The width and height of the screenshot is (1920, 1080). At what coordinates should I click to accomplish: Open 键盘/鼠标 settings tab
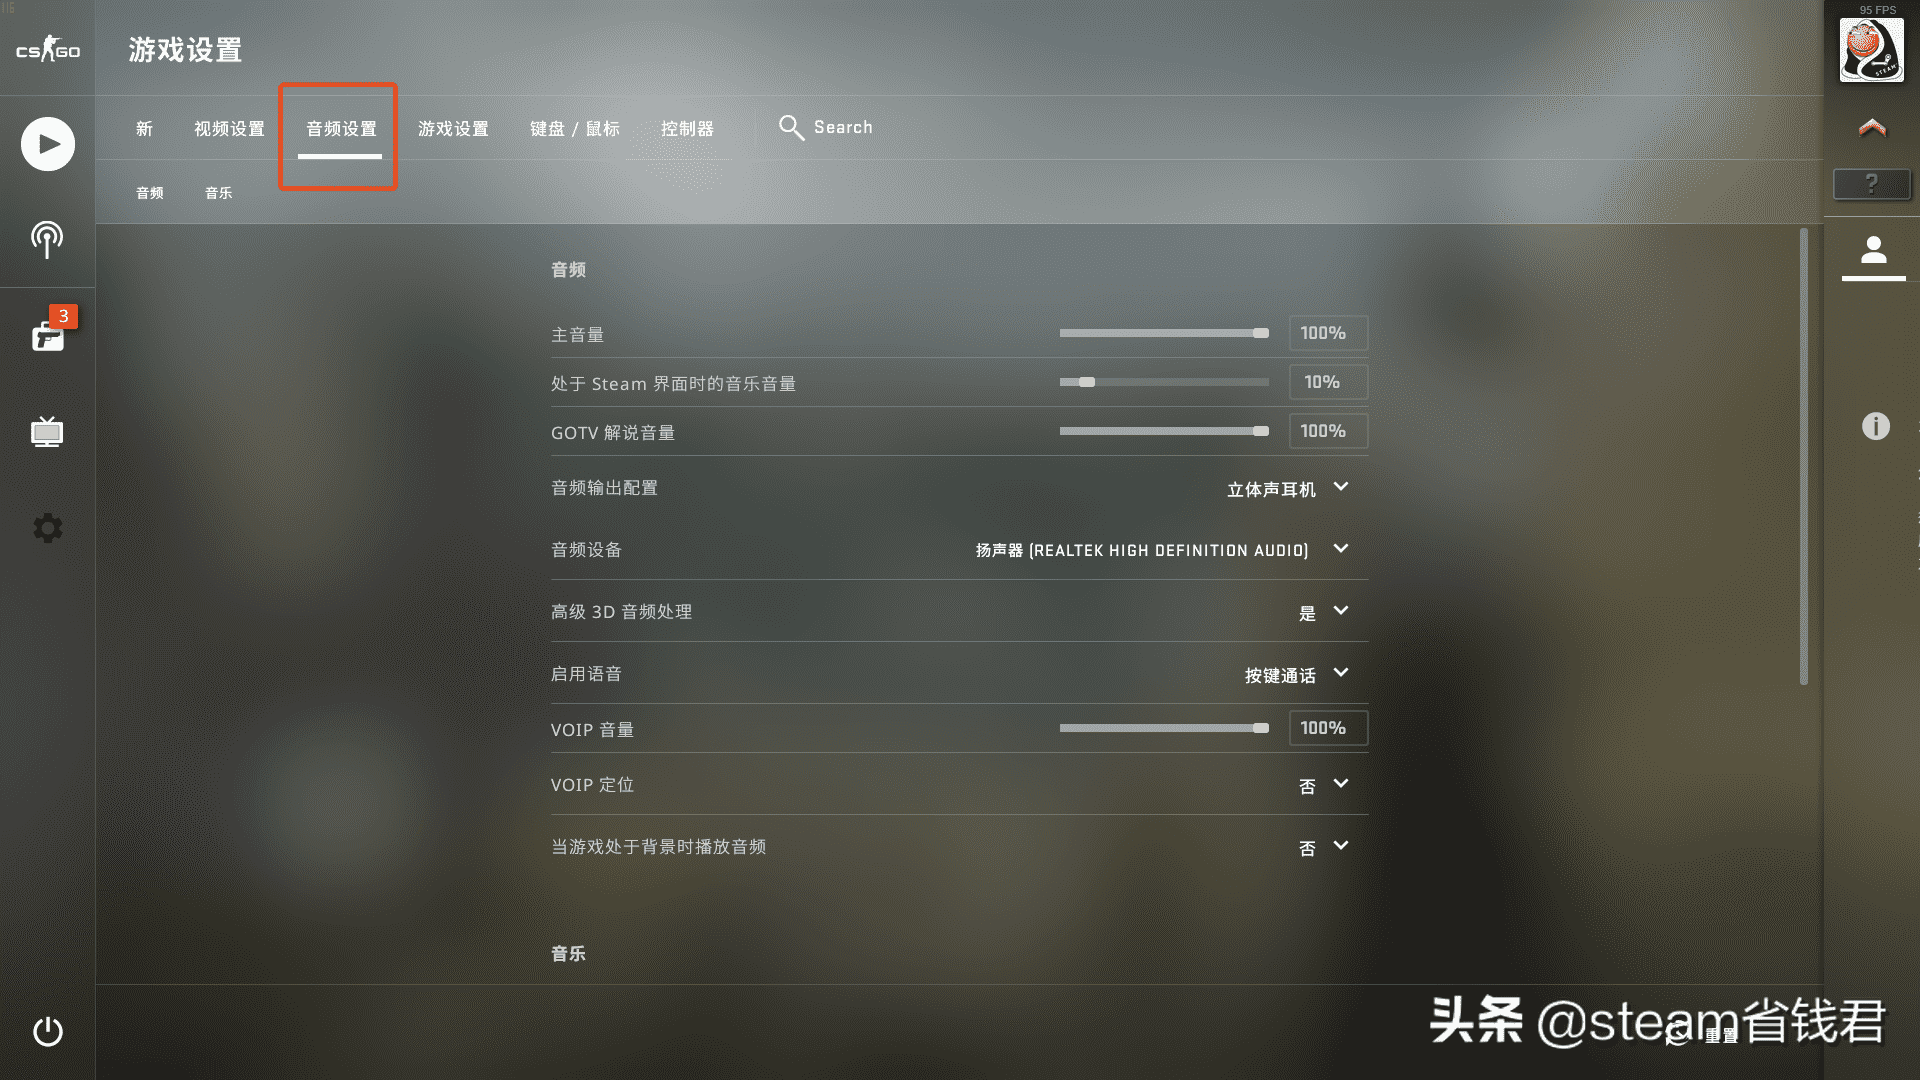point(575,127)
